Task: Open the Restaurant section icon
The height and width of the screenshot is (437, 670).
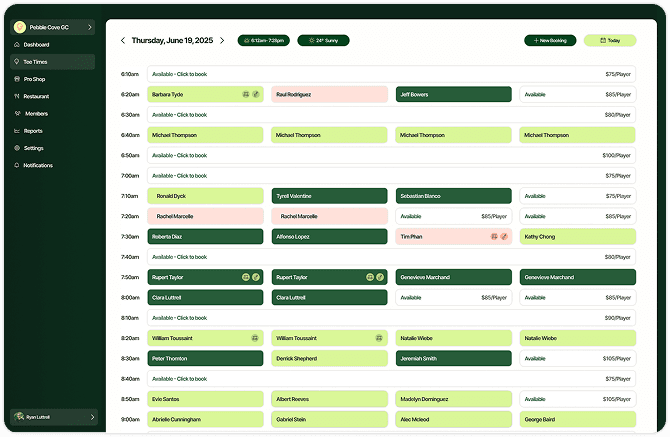Action: click(x=16, y=96)
